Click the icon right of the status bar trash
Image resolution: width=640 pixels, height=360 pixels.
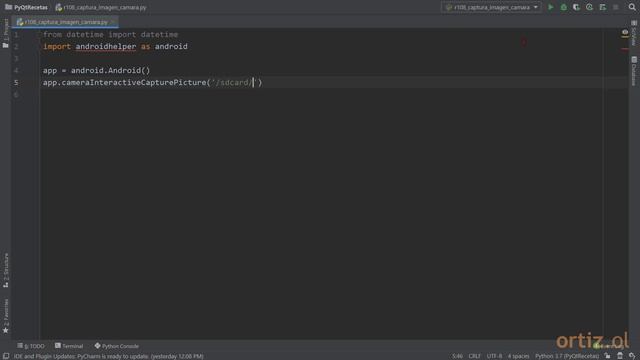[632, 356]
